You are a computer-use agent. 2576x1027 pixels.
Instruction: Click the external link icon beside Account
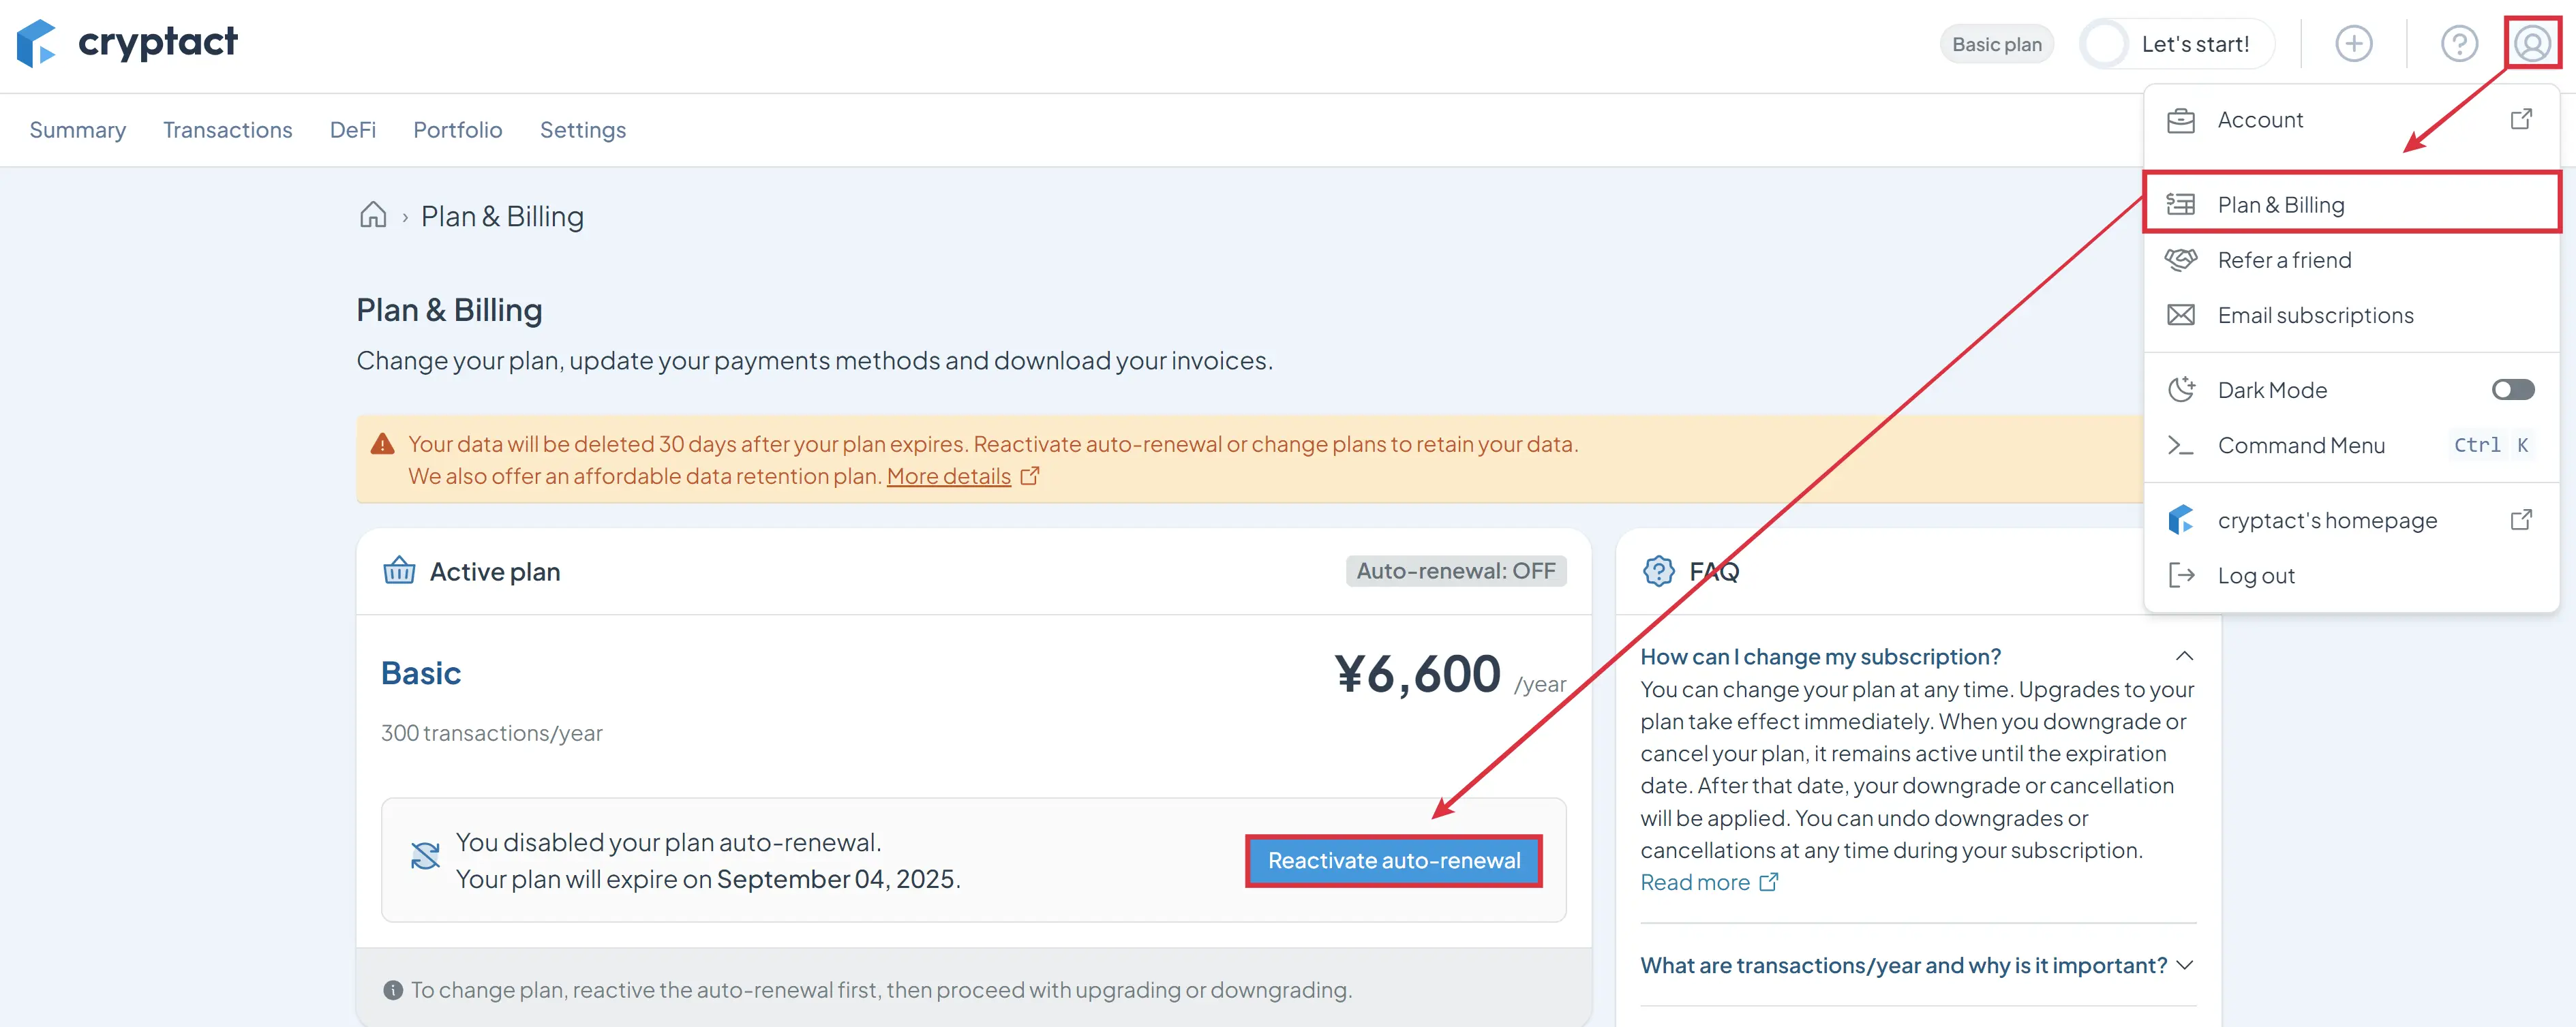(x=2521, y=119)
